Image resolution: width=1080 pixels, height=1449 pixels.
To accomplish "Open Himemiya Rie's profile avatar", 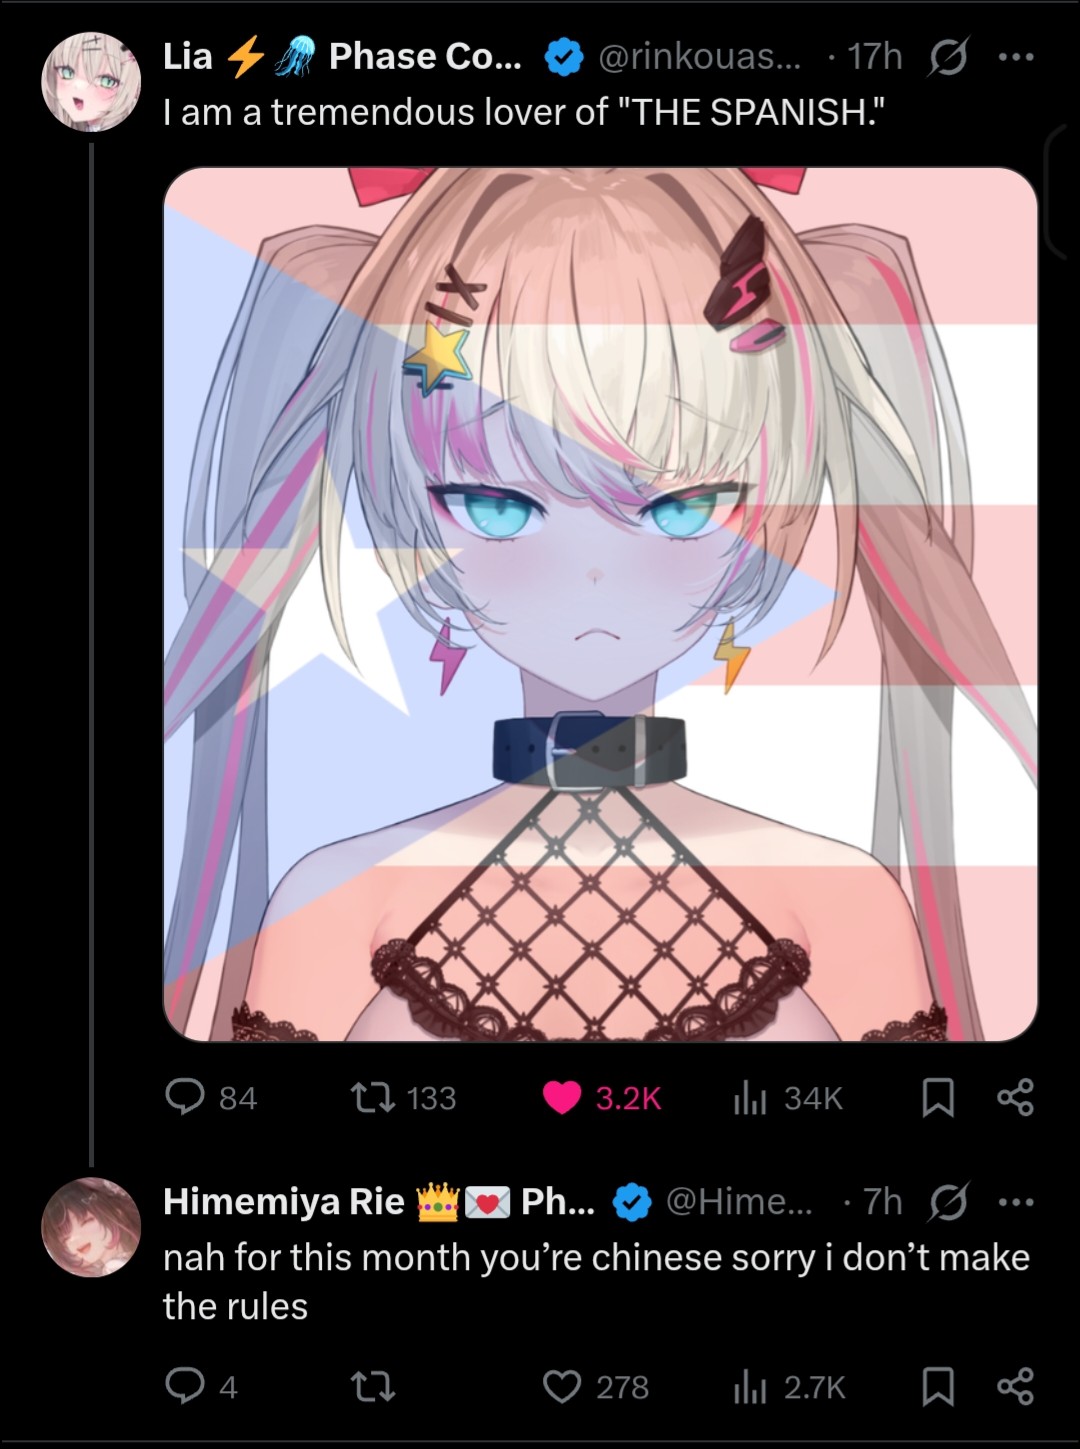I will point(91,1227).
